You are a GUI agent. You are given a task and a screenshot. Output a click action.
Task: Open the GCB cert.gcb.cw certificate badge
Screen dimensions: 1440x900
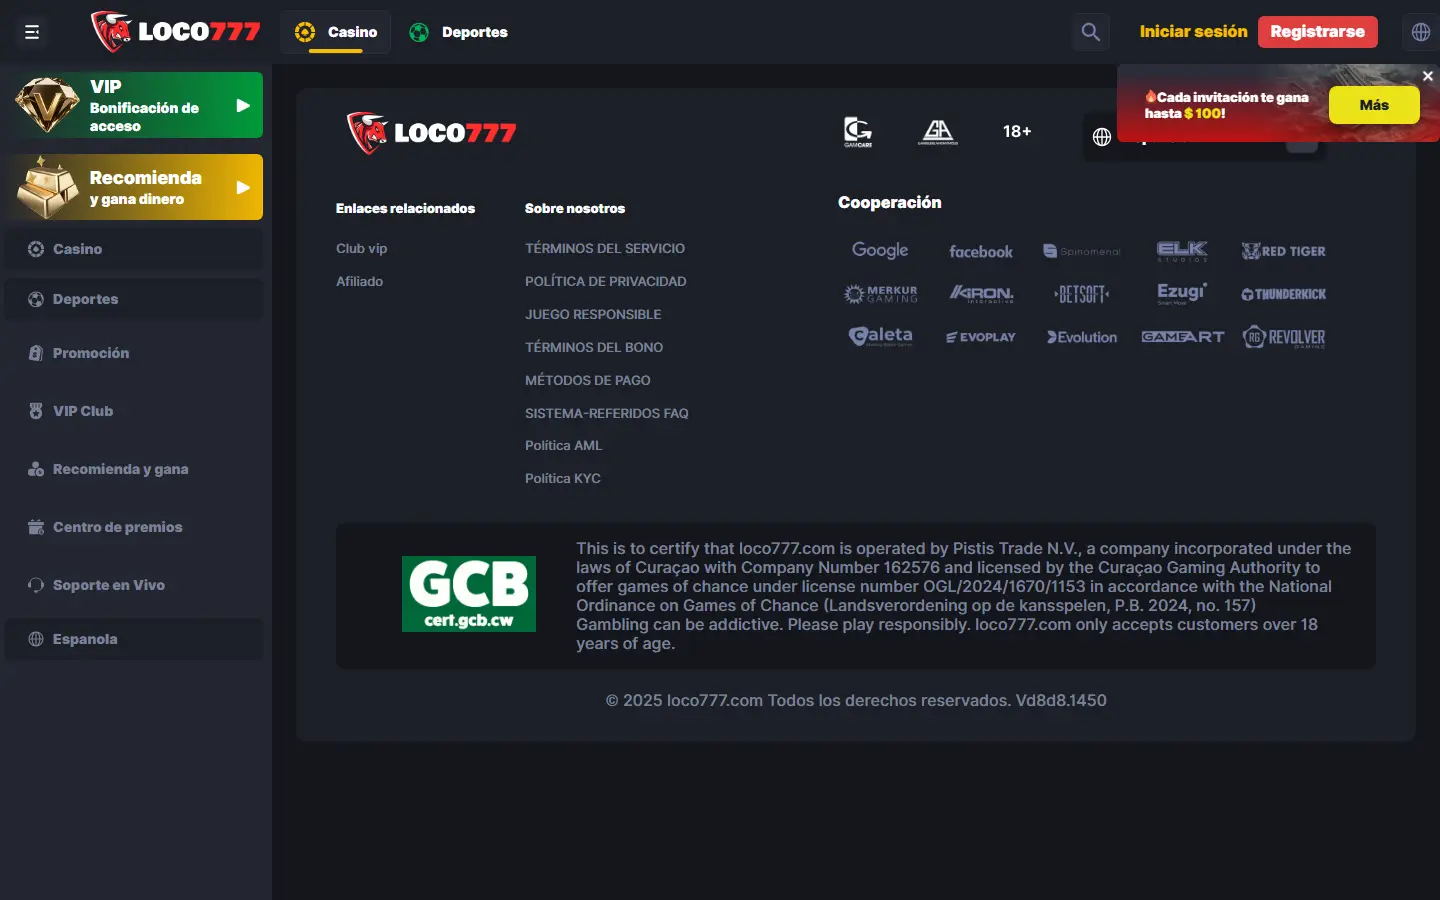coord(469,594)
